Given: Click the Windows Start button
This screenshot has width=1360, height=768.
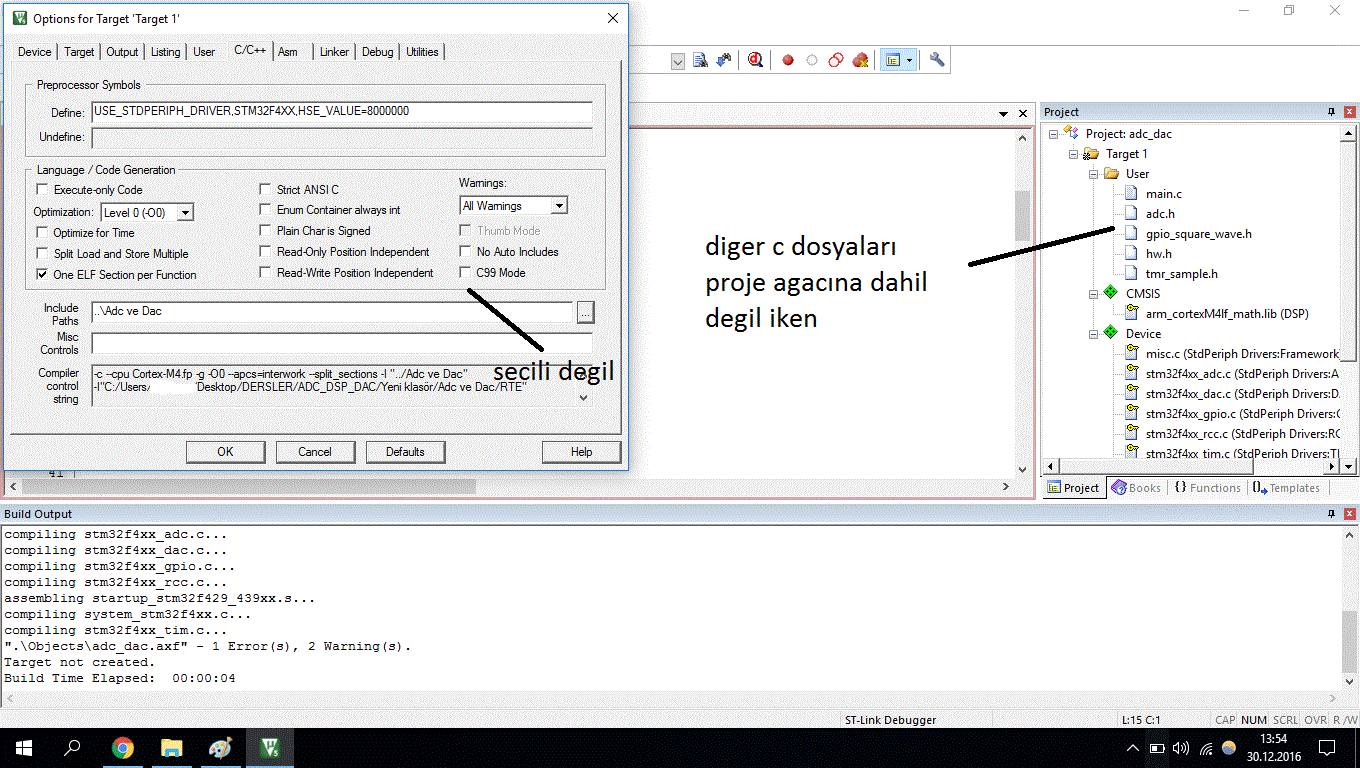Looking at the screenshot, I should (24, 748).
